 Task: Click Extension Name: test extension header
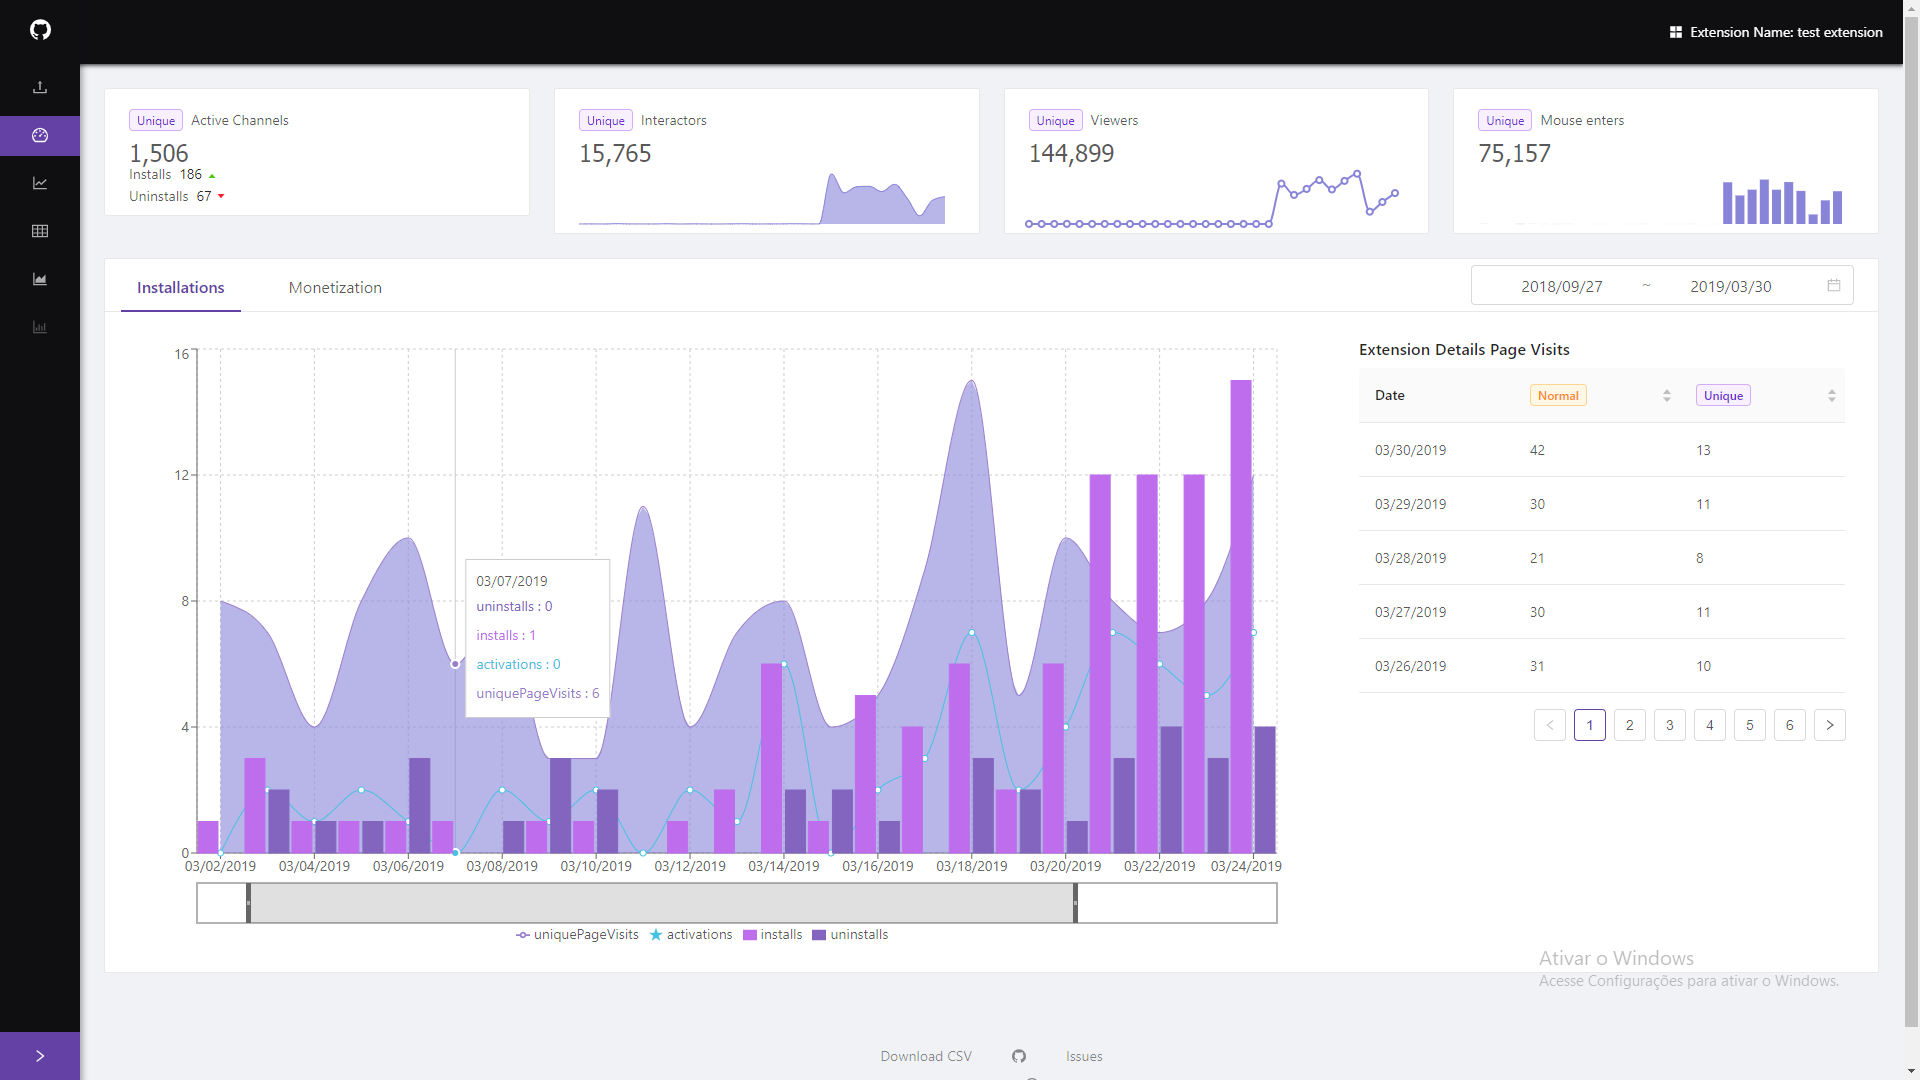(1786, 32)
